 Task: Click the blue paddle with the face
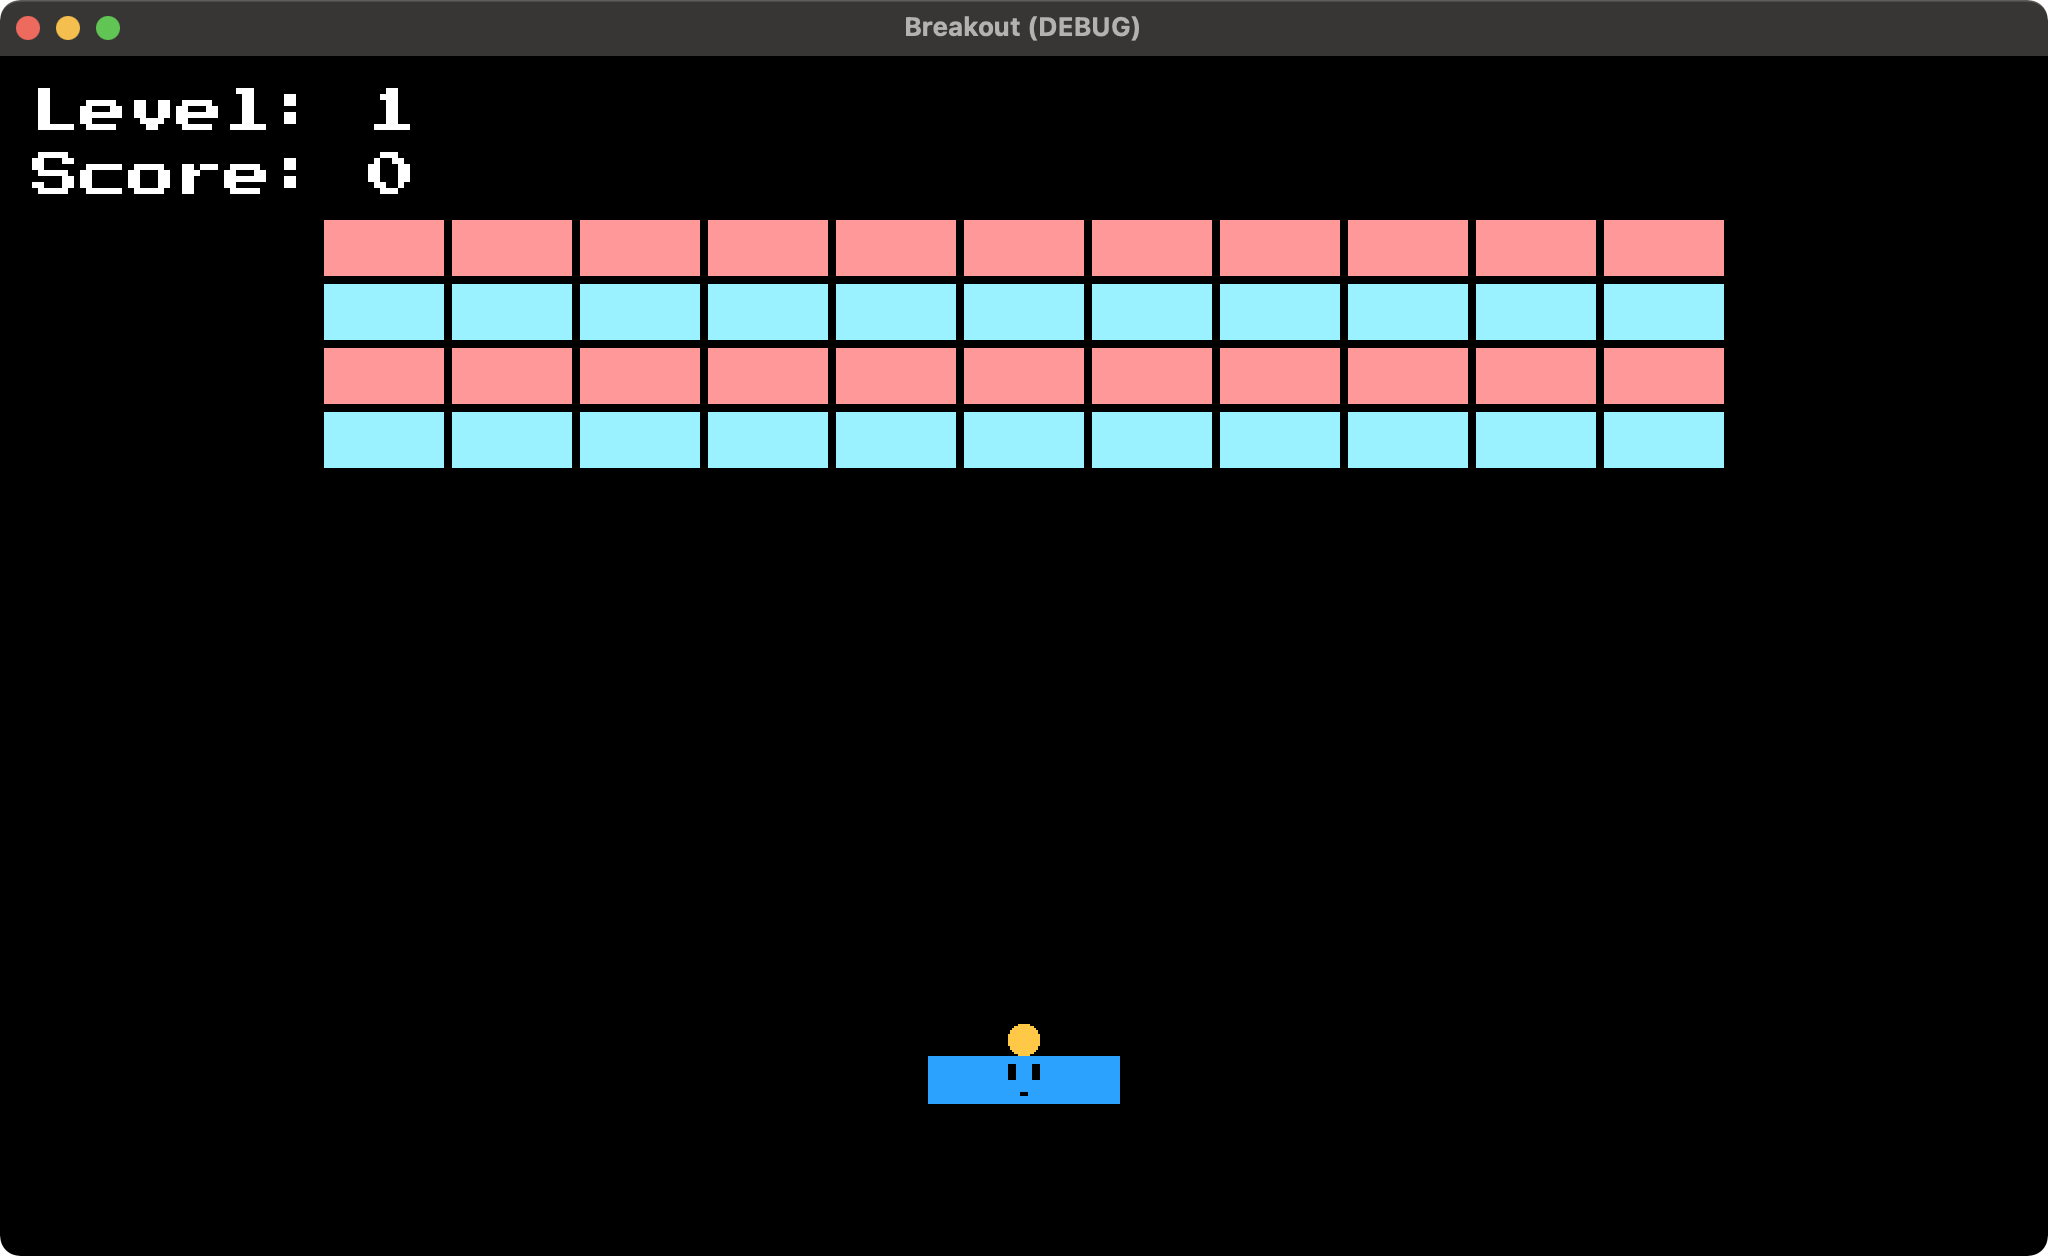click(x=1024, y=1080)
